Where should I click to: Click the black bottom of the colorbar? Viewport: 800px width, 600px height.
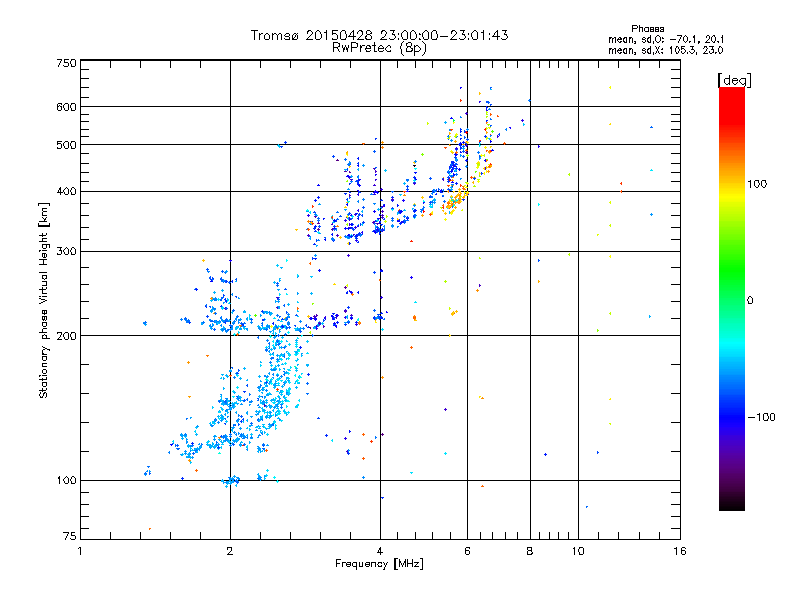[x=732, y=503]
